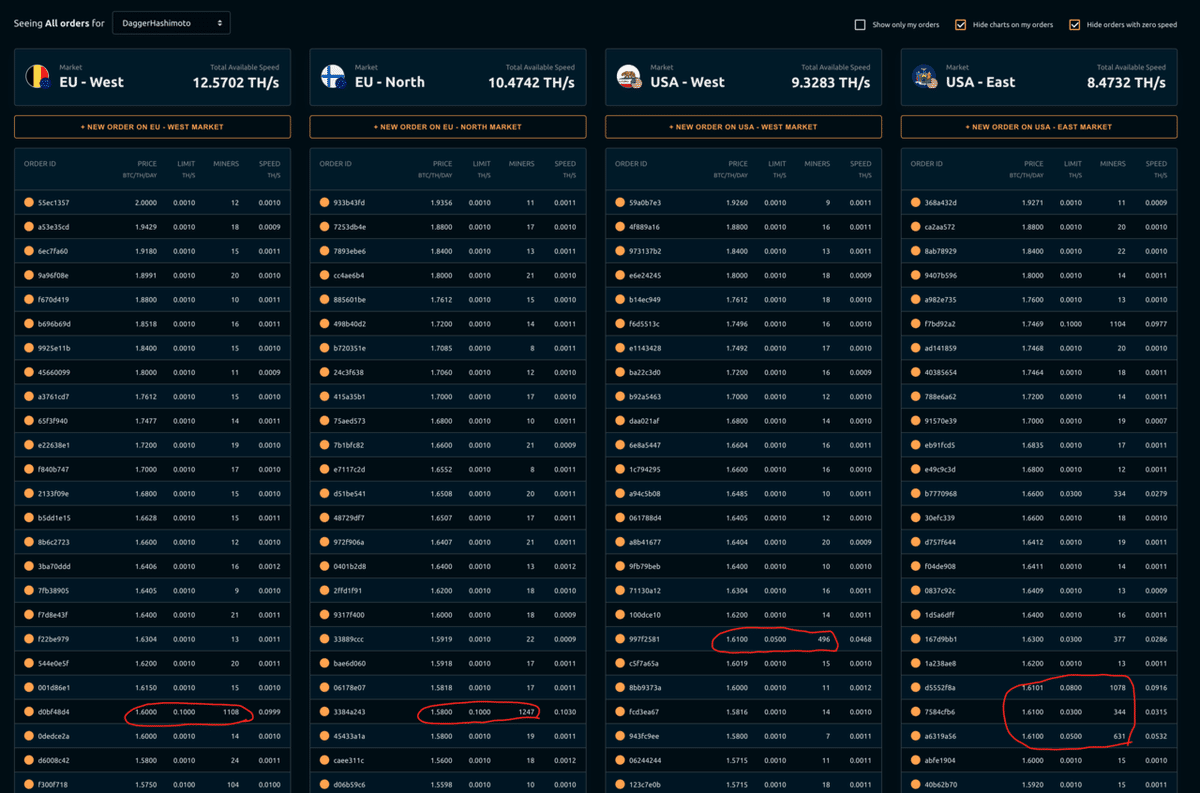Select order ID 45660099 in EU - West
Image resolution: width=1200 pixels, height=793 pixels.
coord(54,372)
